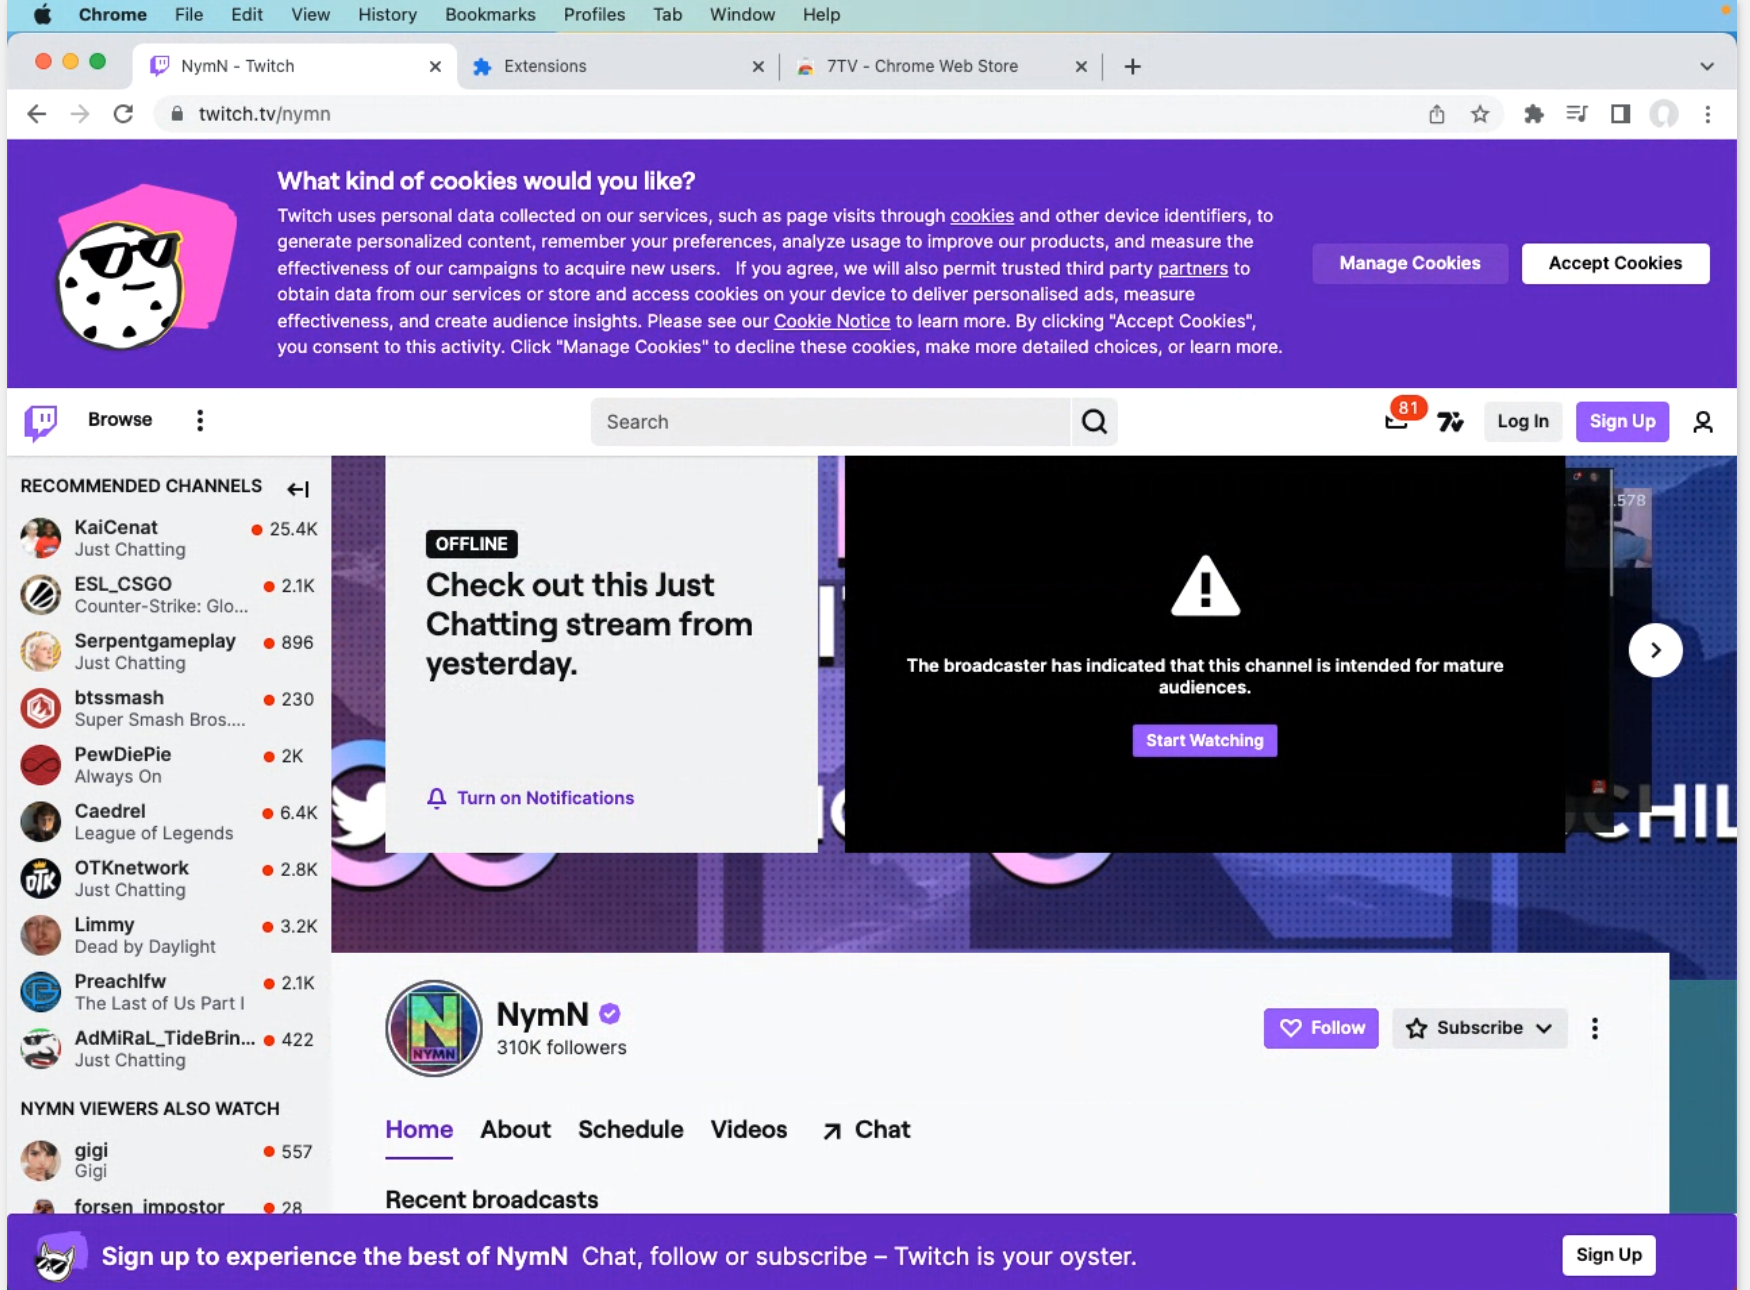Image resolution: width=1750 pixels, height=1290 pixels.
Task: Click the Log In button
Action: point(1523,422)
